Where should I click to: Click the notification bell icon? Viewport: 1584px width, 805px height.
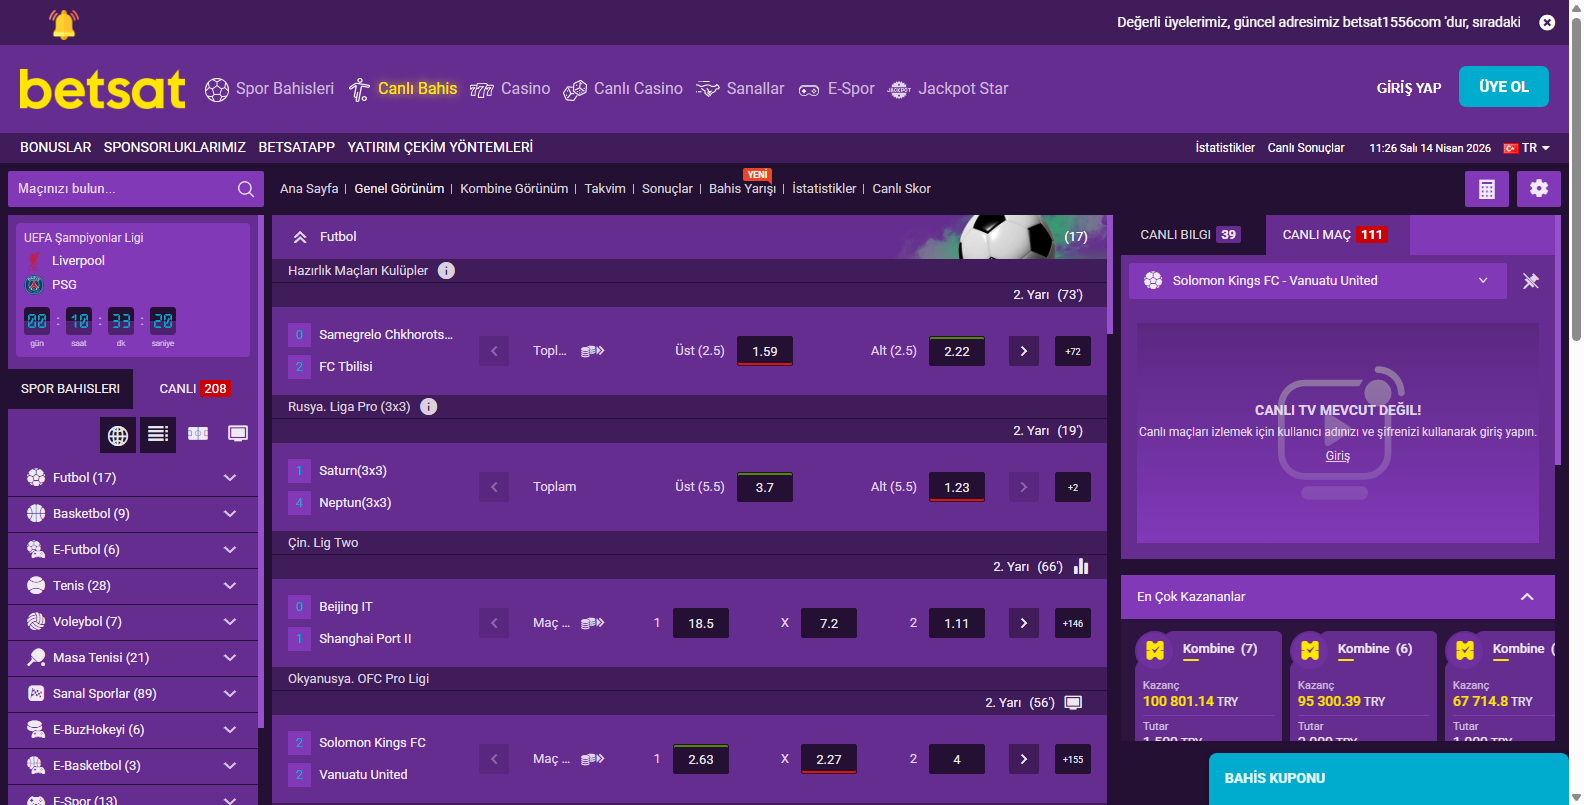click(x=64, y=23)
